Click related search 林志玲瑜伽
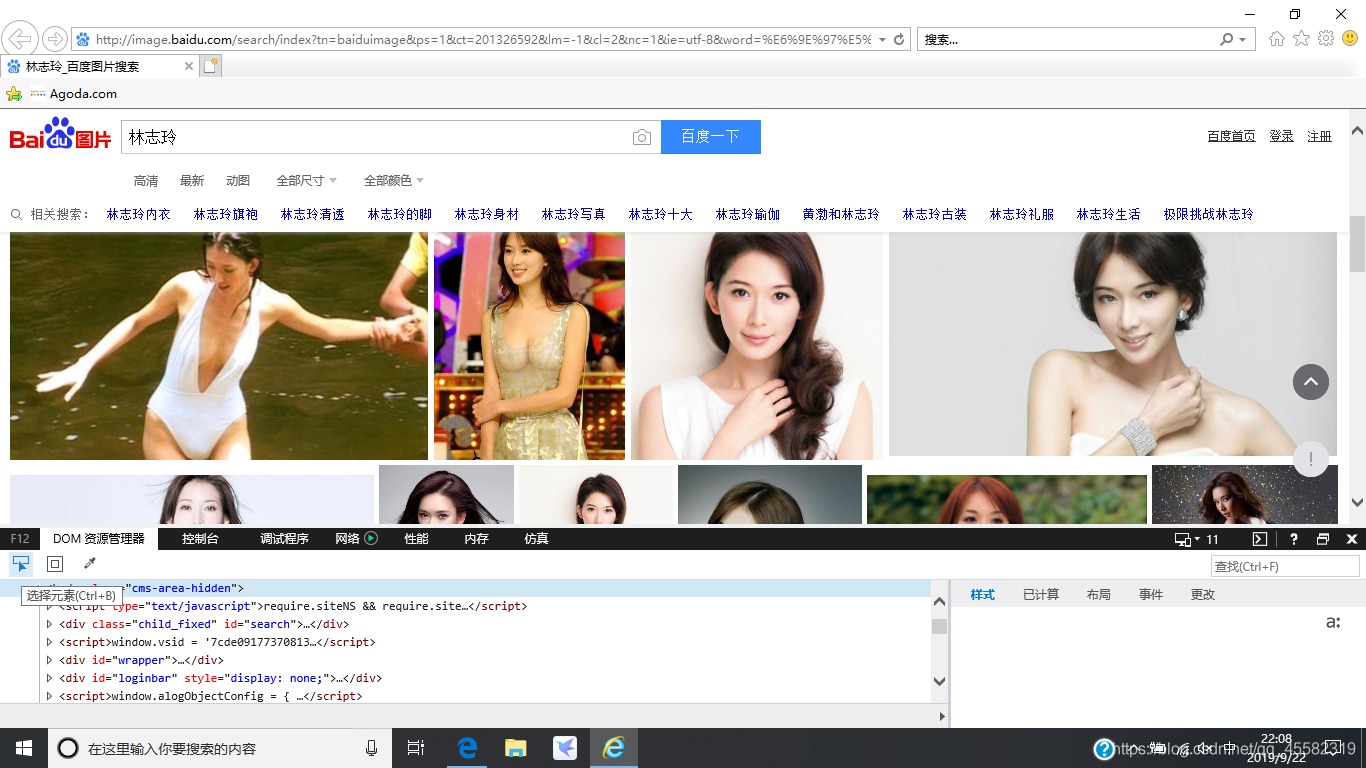Viewport: 1366px width, 768px height. point(748,214)
